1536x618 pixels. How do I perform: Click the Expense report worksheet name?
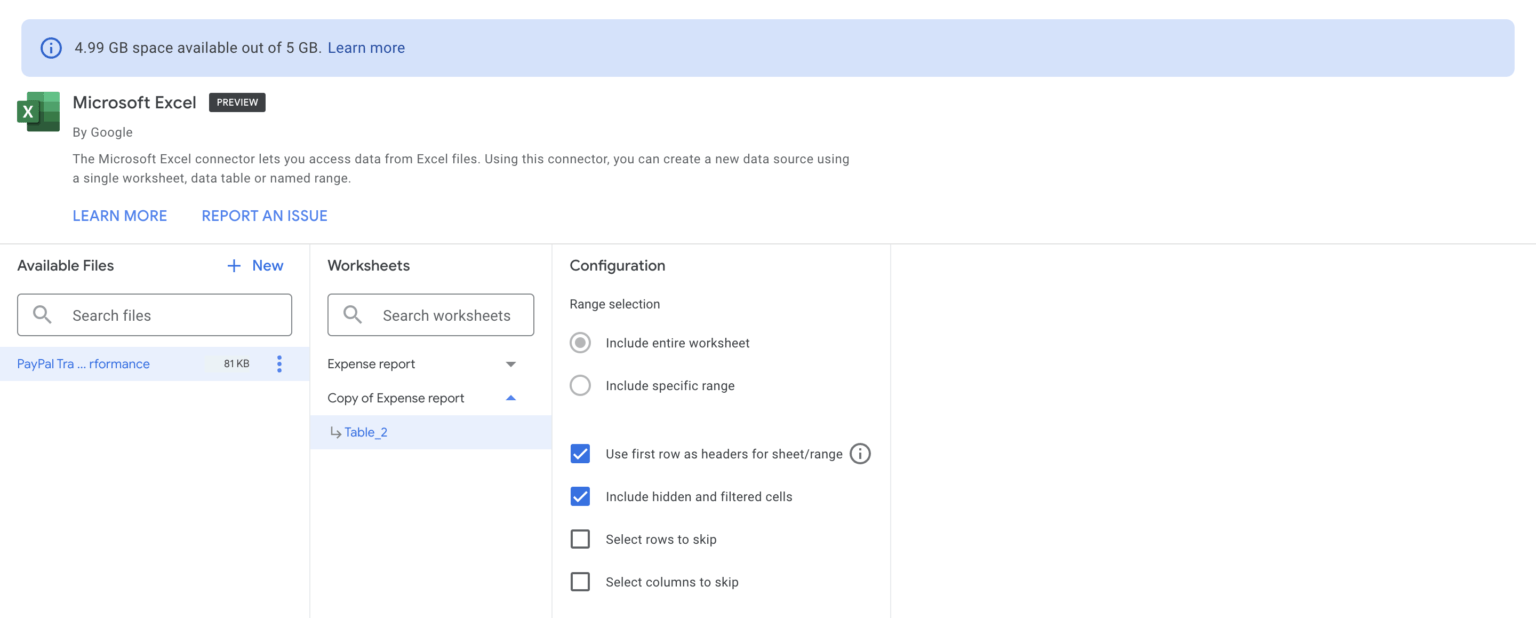coord(371,364)
